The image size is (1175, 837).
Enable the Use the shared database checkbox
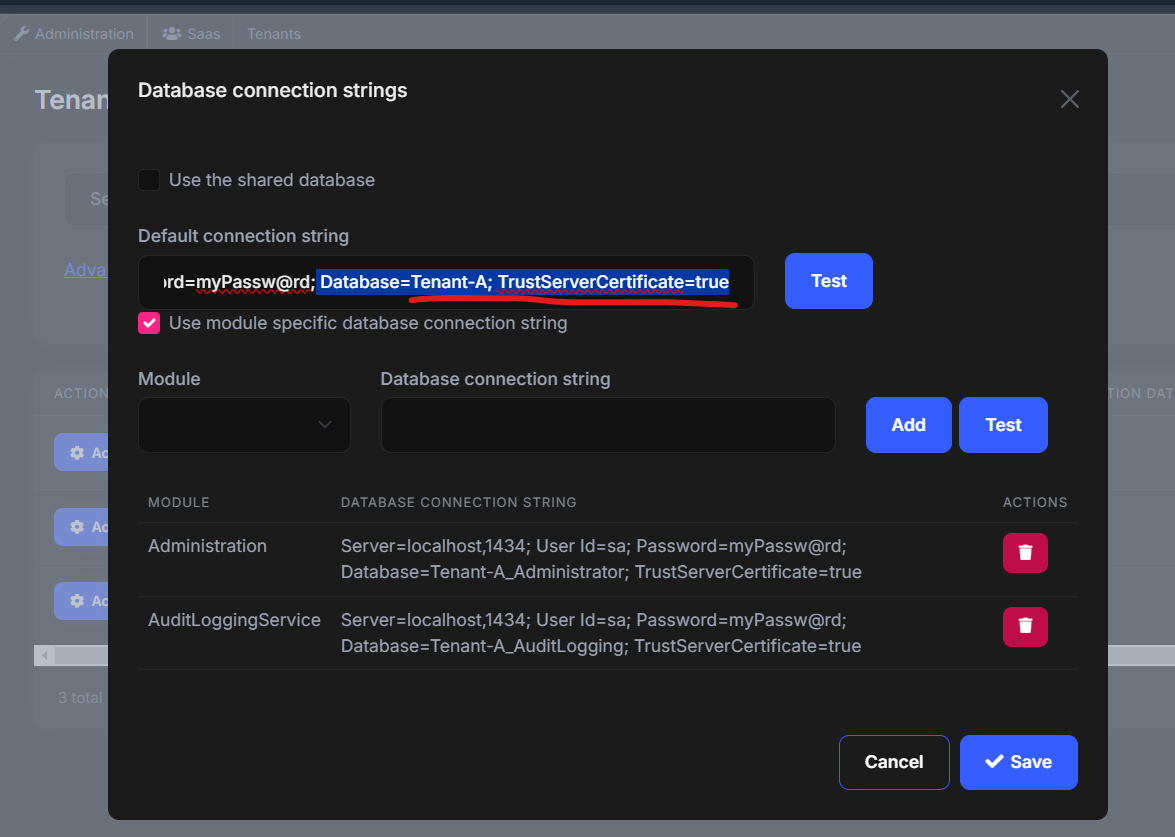tap(149, 181)
